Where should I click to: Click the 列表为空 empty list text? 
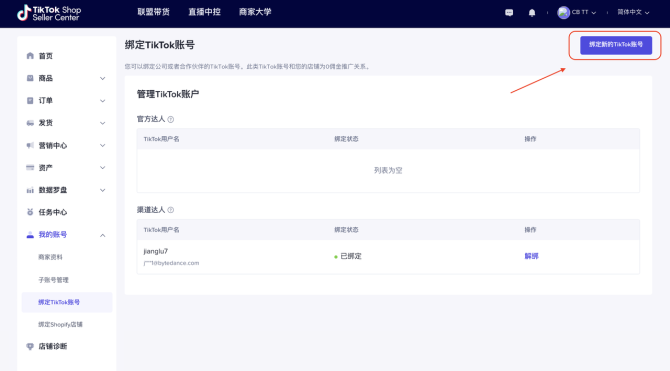pyautogui.click(x=388, y=171)
